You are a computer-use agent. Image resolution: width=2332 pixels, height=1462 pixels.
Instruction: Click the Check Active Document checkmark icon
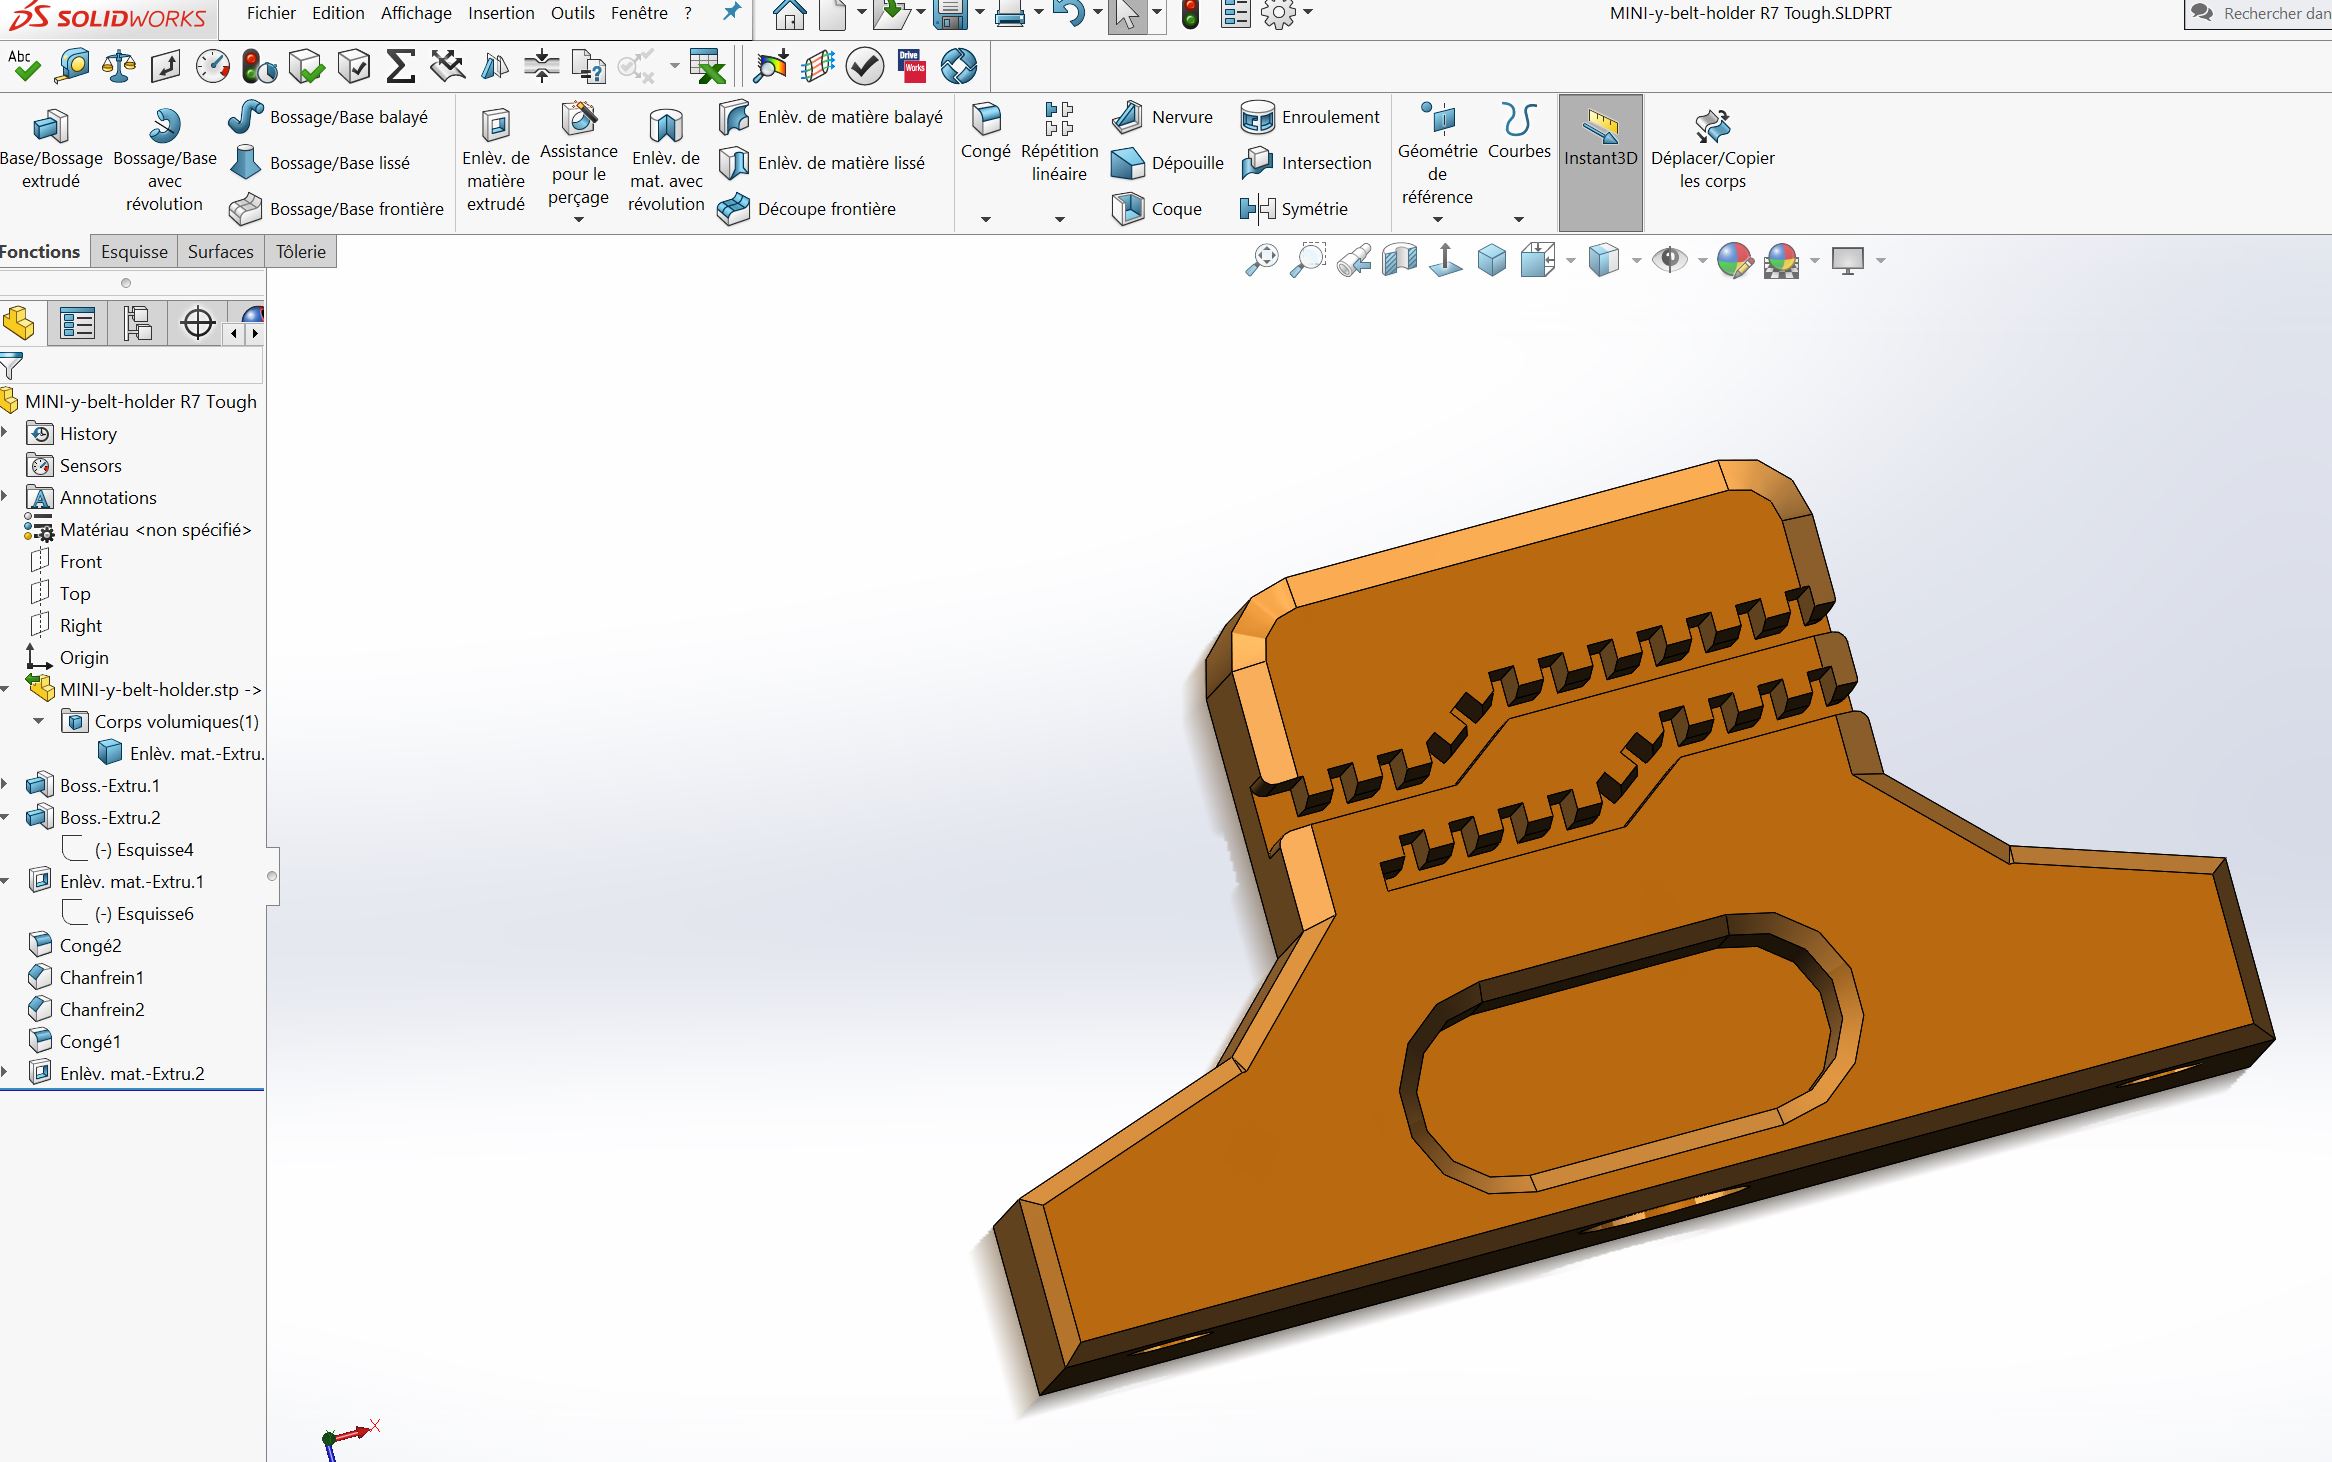pyautogui.click(x=865, y=66)
